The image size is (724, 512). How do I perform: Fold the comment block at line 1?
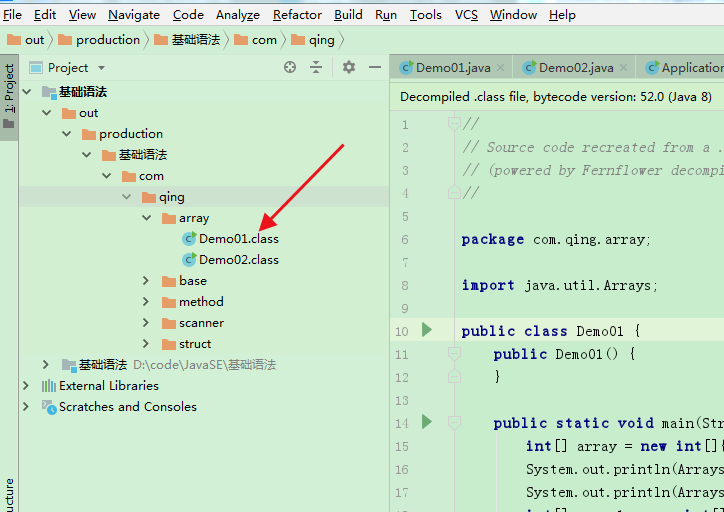(x=454, y=124)
